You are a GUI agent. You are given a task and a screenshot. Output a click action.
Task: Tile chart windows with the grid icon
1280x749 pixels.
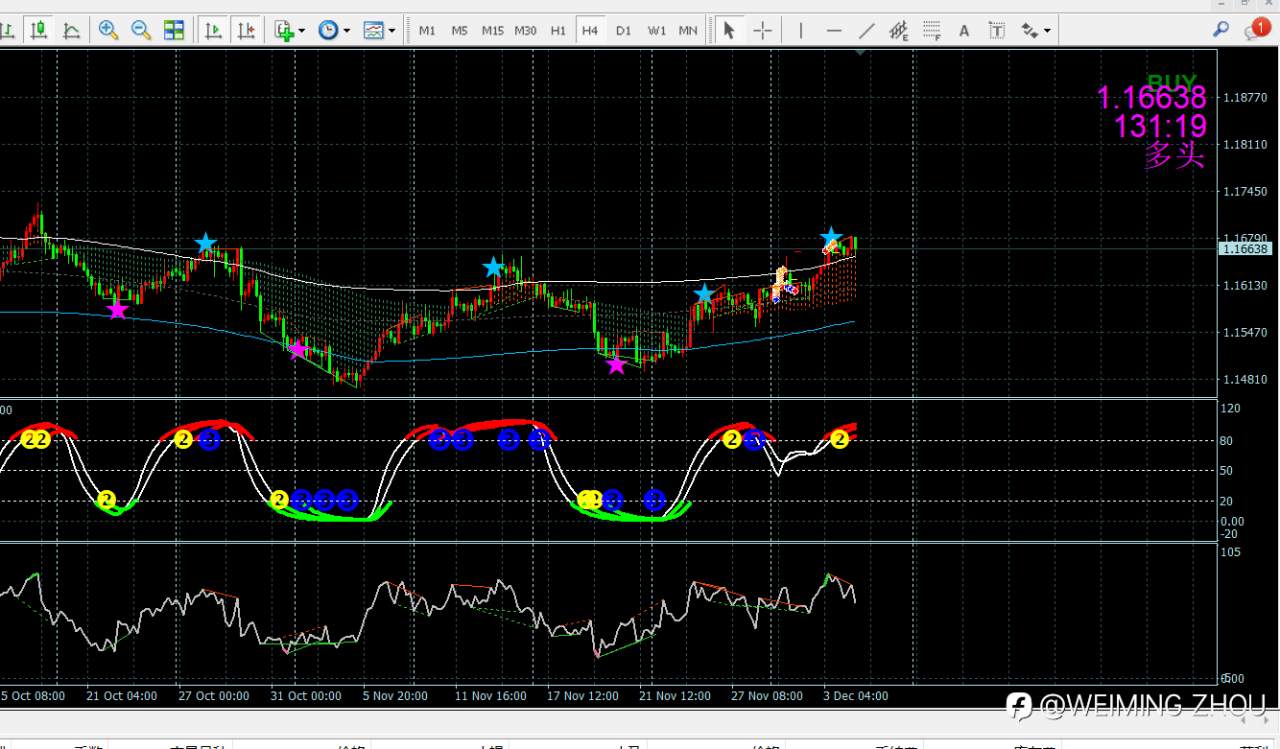tap(174, 30)
